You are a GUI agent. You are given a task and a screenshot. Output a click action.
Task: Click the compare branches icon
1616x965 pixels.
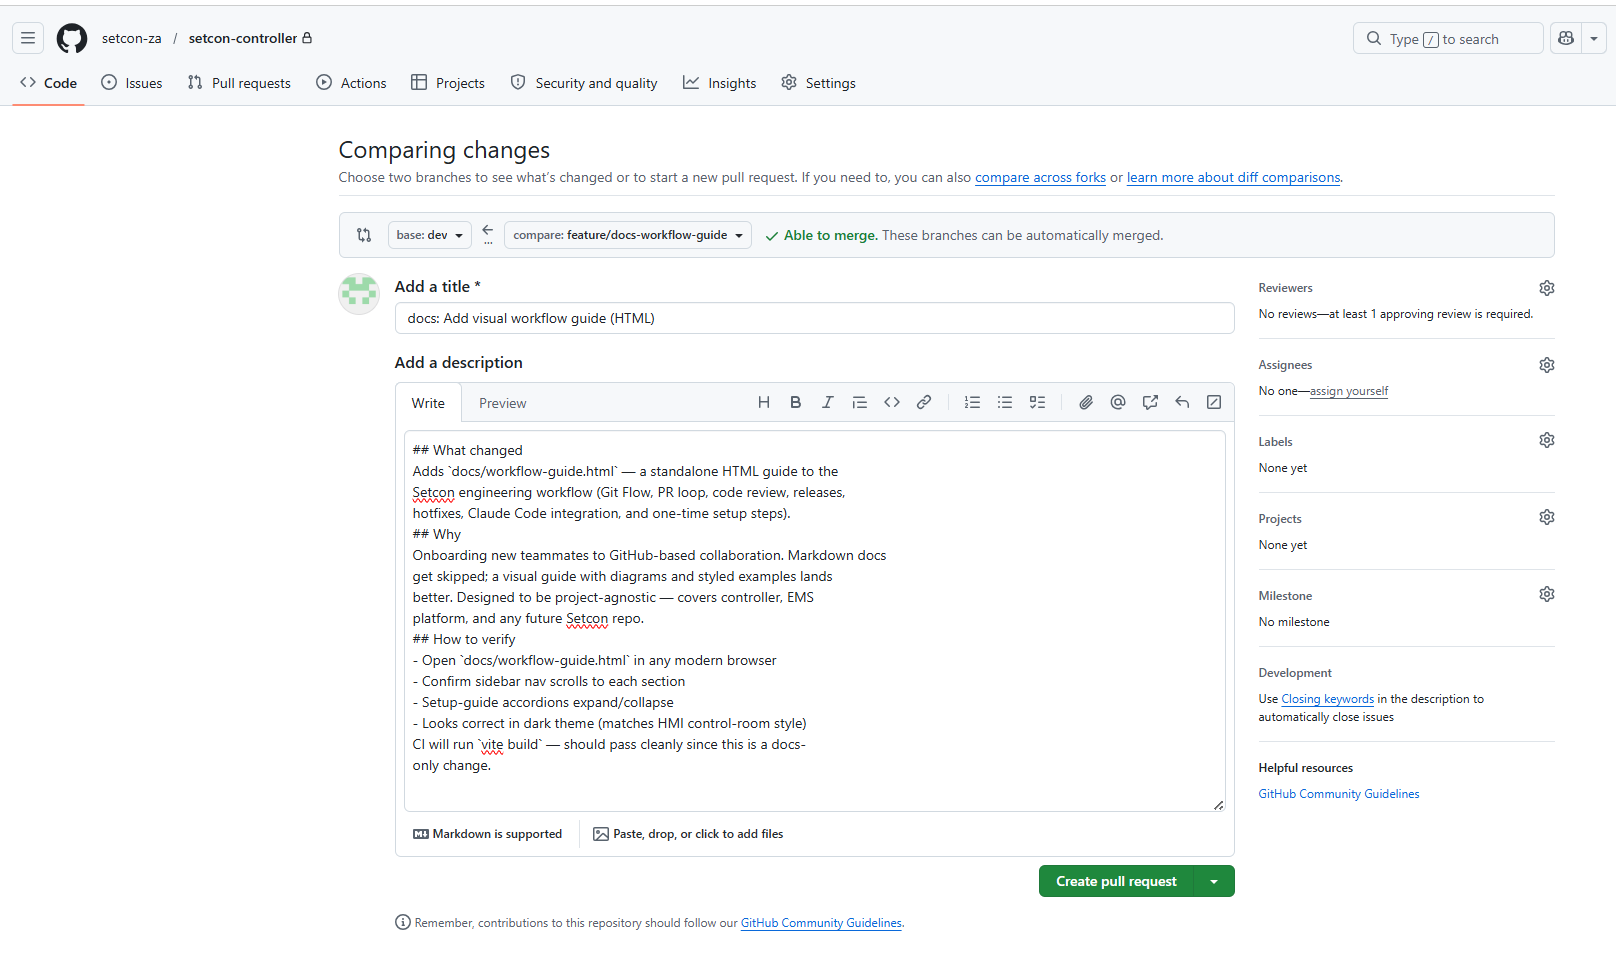(364, 235)
